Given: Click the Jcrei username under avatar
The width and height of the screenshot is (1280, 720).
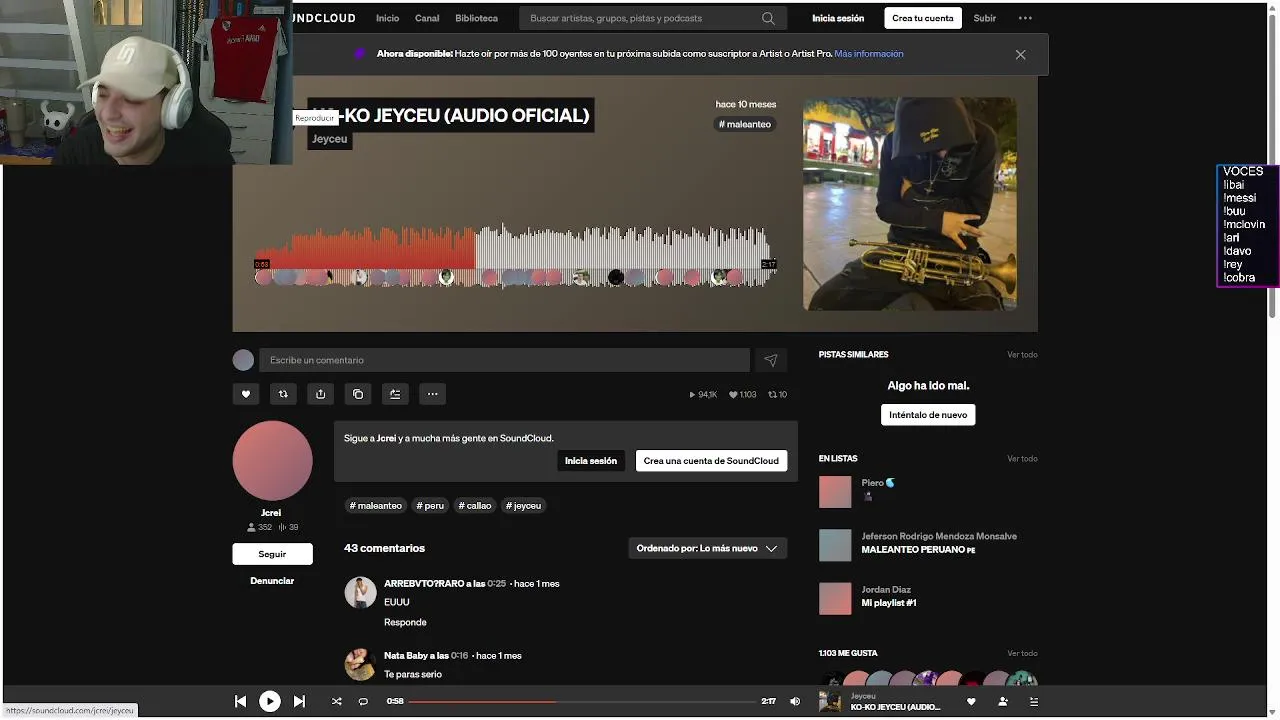Looking at the screenshot, I should pyautogui.click(x=271, y=512).
